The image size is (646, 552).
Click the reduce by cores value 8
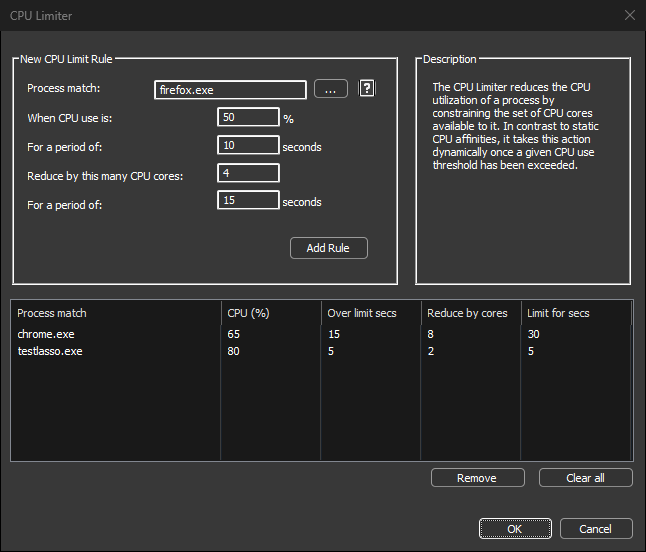[431, 334]
